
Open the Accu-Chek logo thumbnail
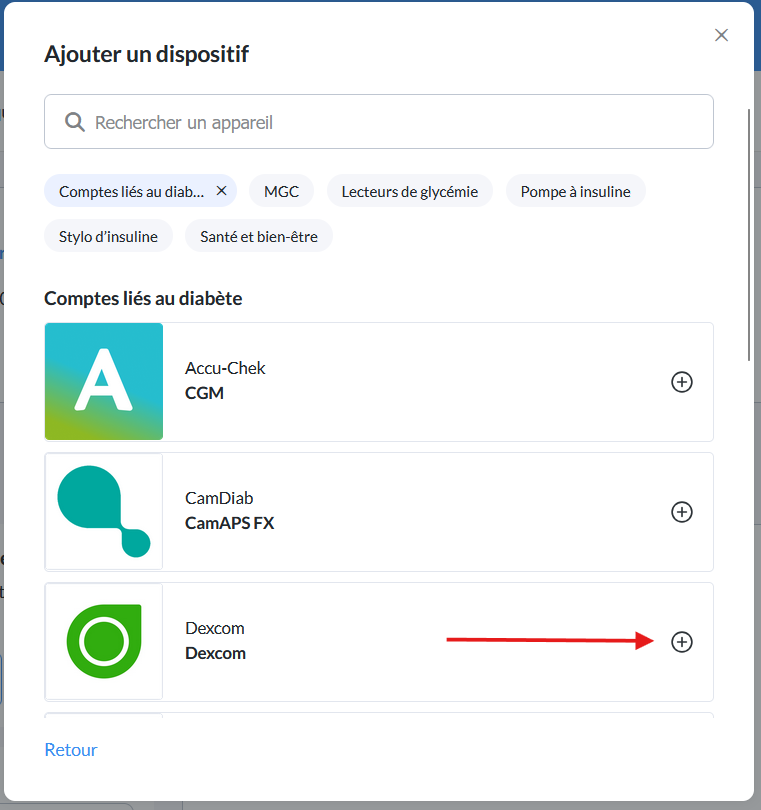point(104,382)
